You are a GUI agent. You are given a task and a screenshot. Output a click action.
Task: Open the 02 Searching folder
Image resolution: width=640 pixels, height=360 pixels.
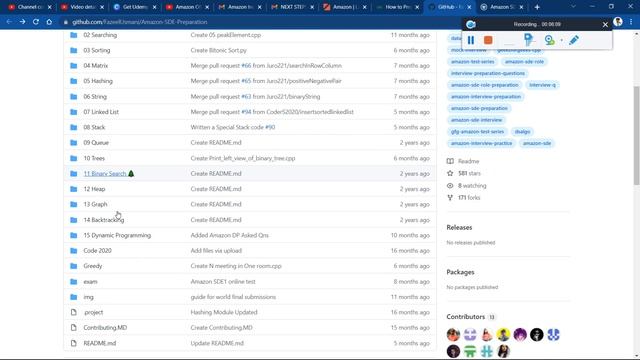pos(100,35)
